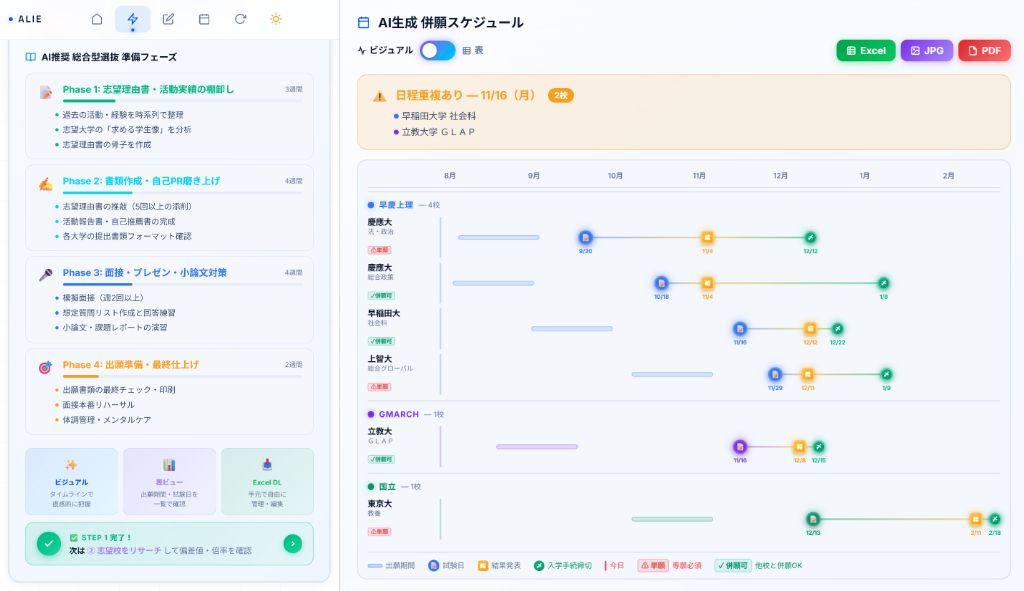
Task: Click the 11/29 exam marker for 上智大
Action: 775,374
